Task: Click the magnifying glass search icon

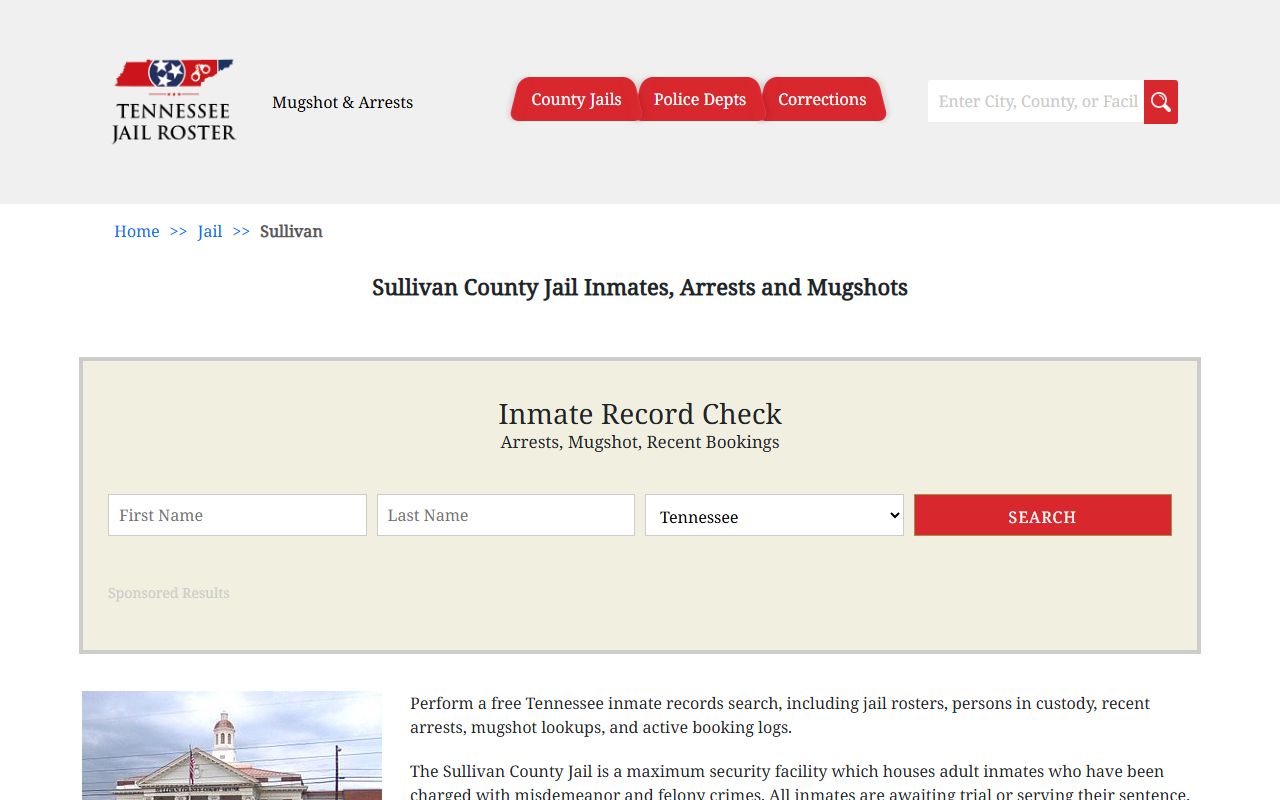Action: (x=1161, y=102)
